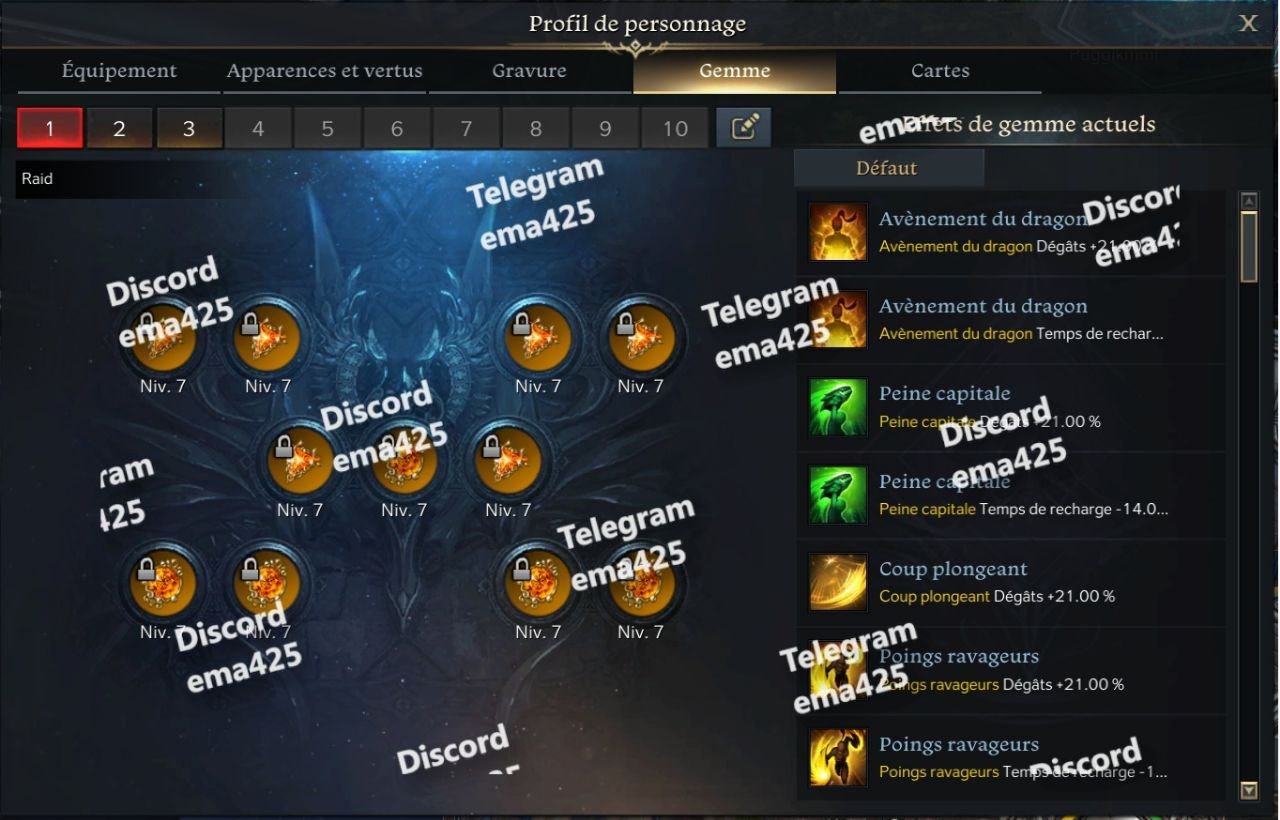Click the Poings ravageurs cooldown skill icon
1280x820 pixels.
838,758
